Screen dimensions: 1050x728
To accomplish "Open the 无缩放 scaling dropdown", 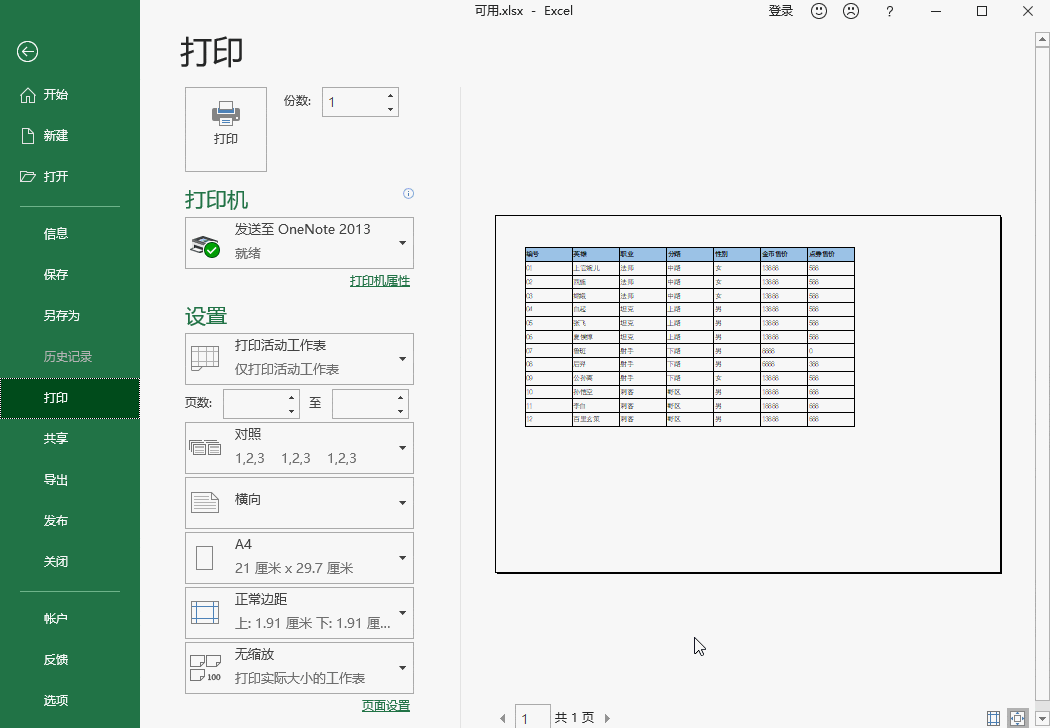I will [x=299, y=668].
